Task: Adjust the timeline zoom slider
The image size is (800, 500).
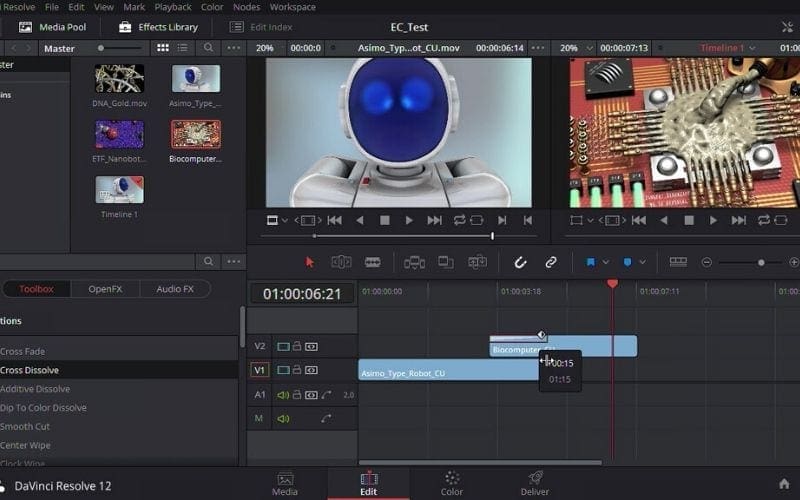Action: click(x=761, y=262)
